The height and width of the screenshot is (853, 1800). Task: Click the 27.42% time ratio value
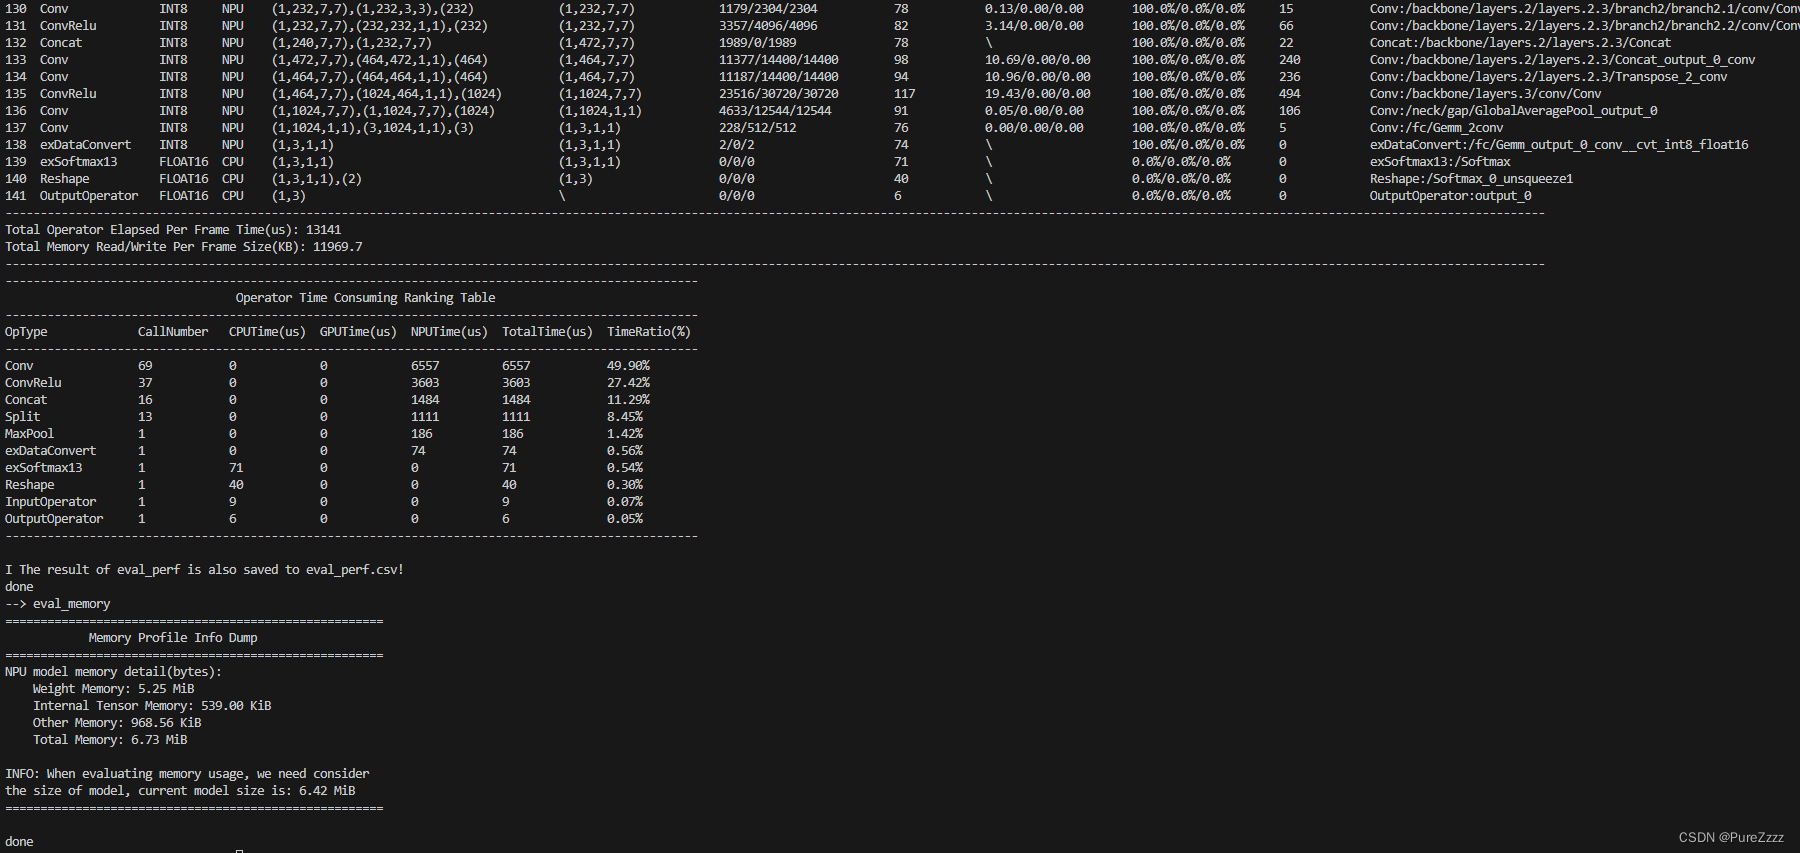(628, 382)
